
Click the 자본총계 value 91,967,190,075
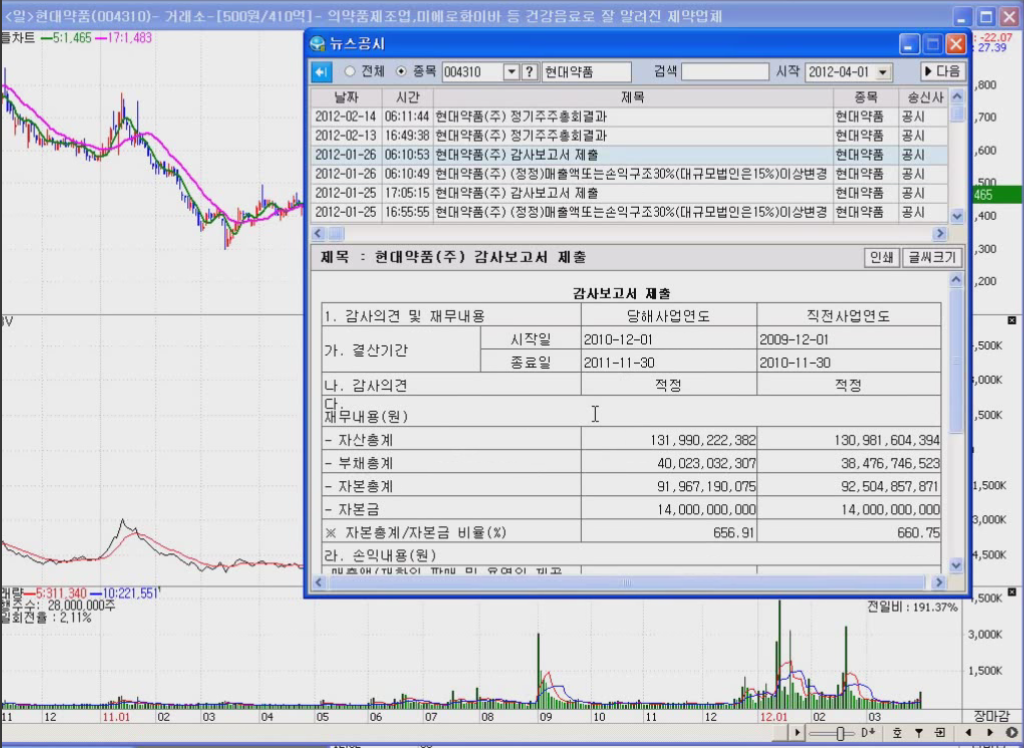click(707, 487)
